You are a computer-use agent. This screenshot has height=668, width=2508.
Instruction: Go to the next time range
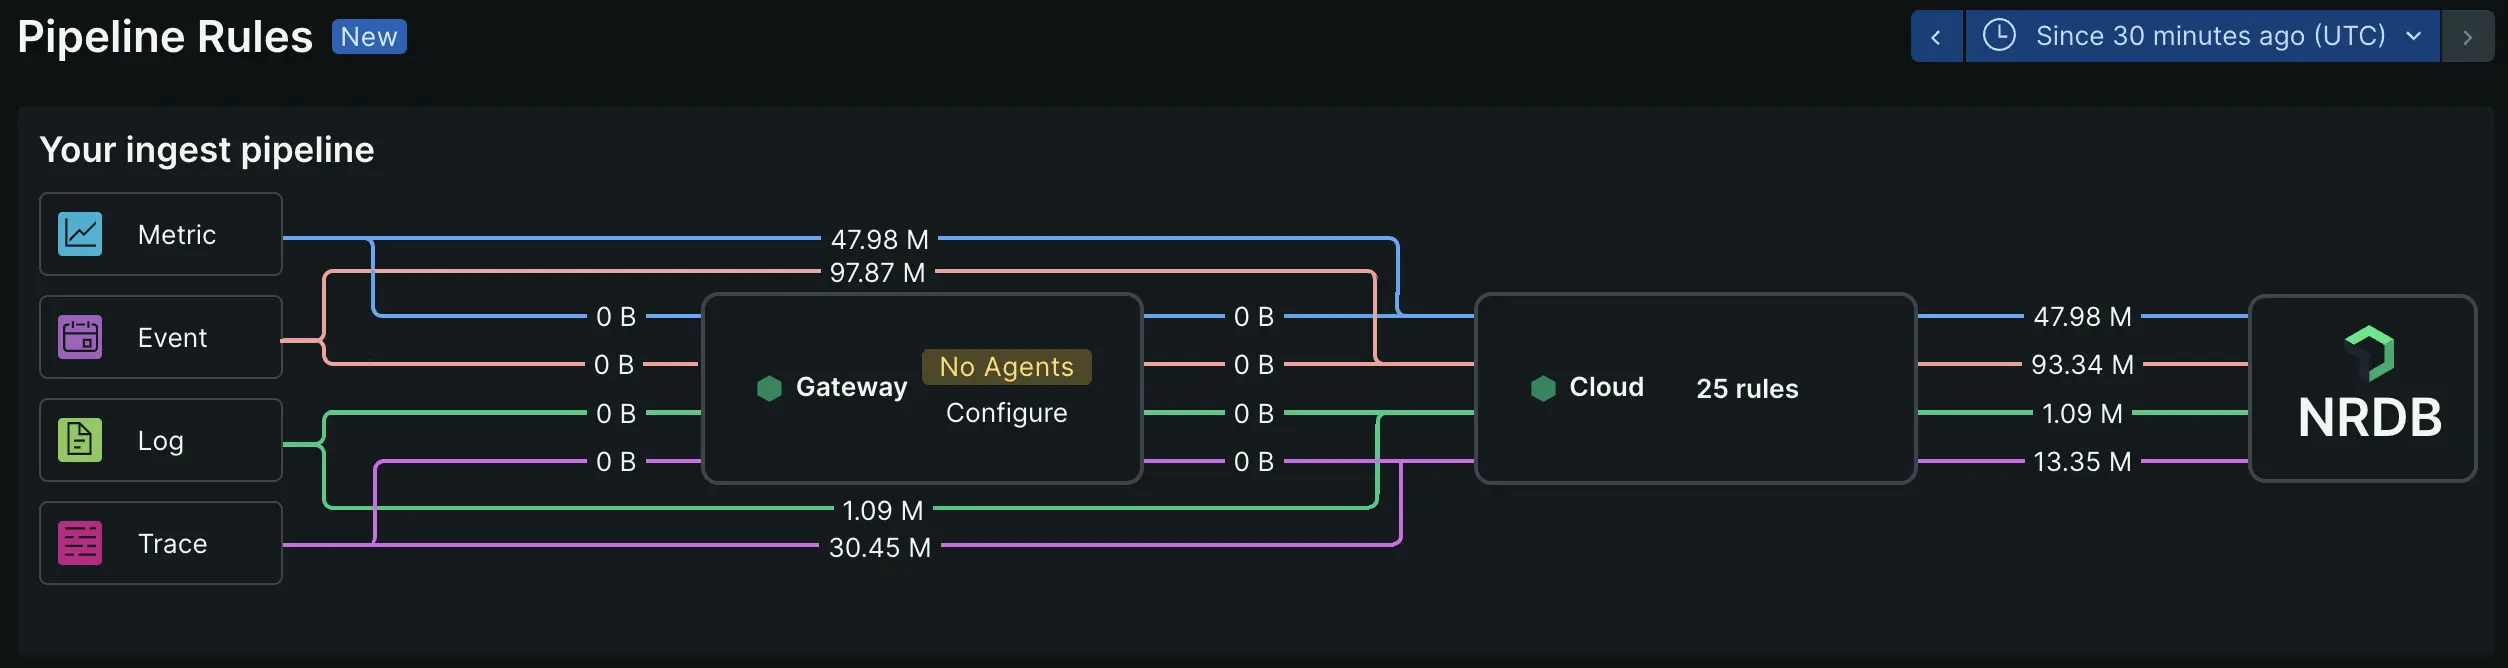click(2467, 37)
